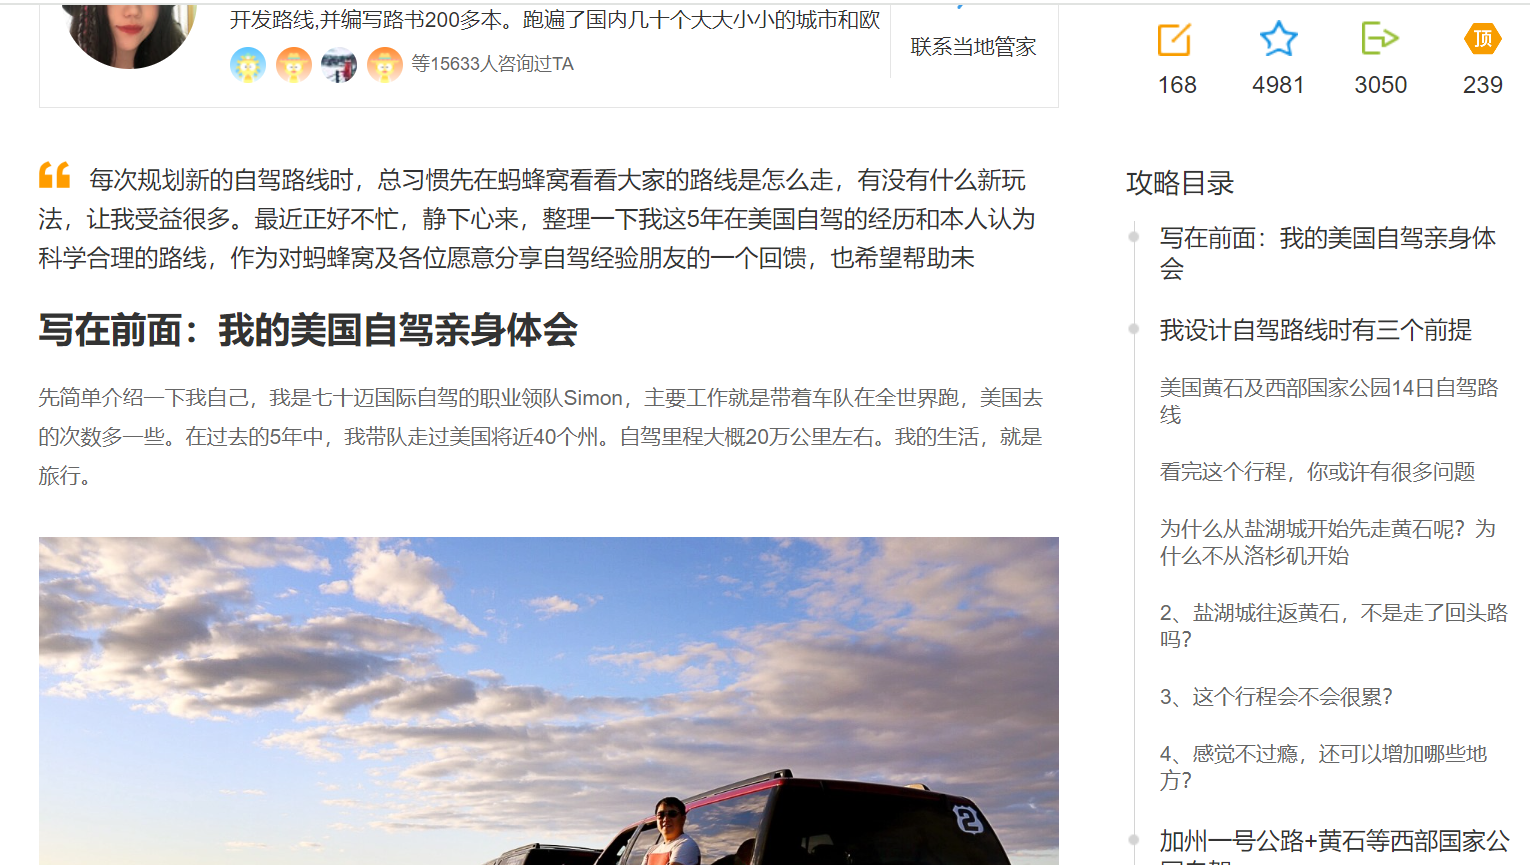Select 美国黄石及西部国家公园14日自驾路线 entry
Image resolution: width=1530 pixels, height=865 pixels.
(1329, 401)
